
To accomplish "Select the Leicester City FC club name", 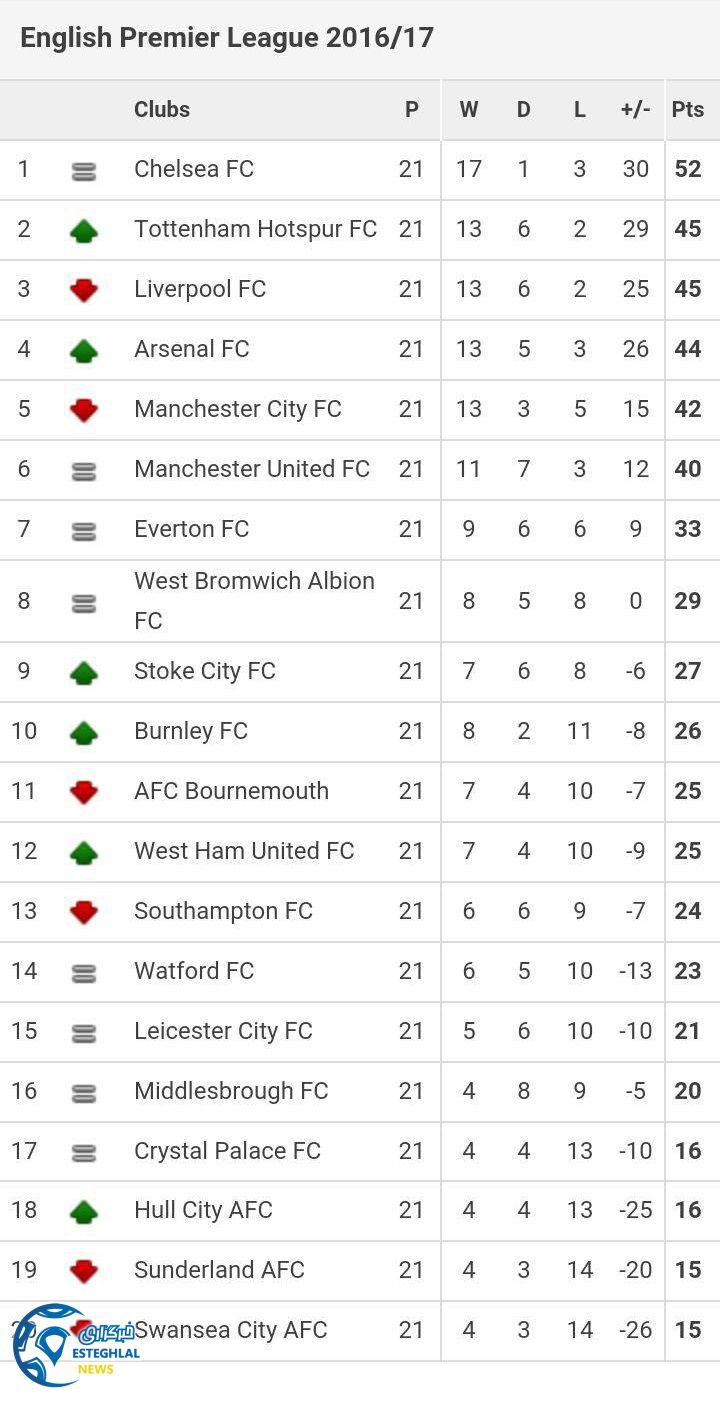I will coord(223,1031).
